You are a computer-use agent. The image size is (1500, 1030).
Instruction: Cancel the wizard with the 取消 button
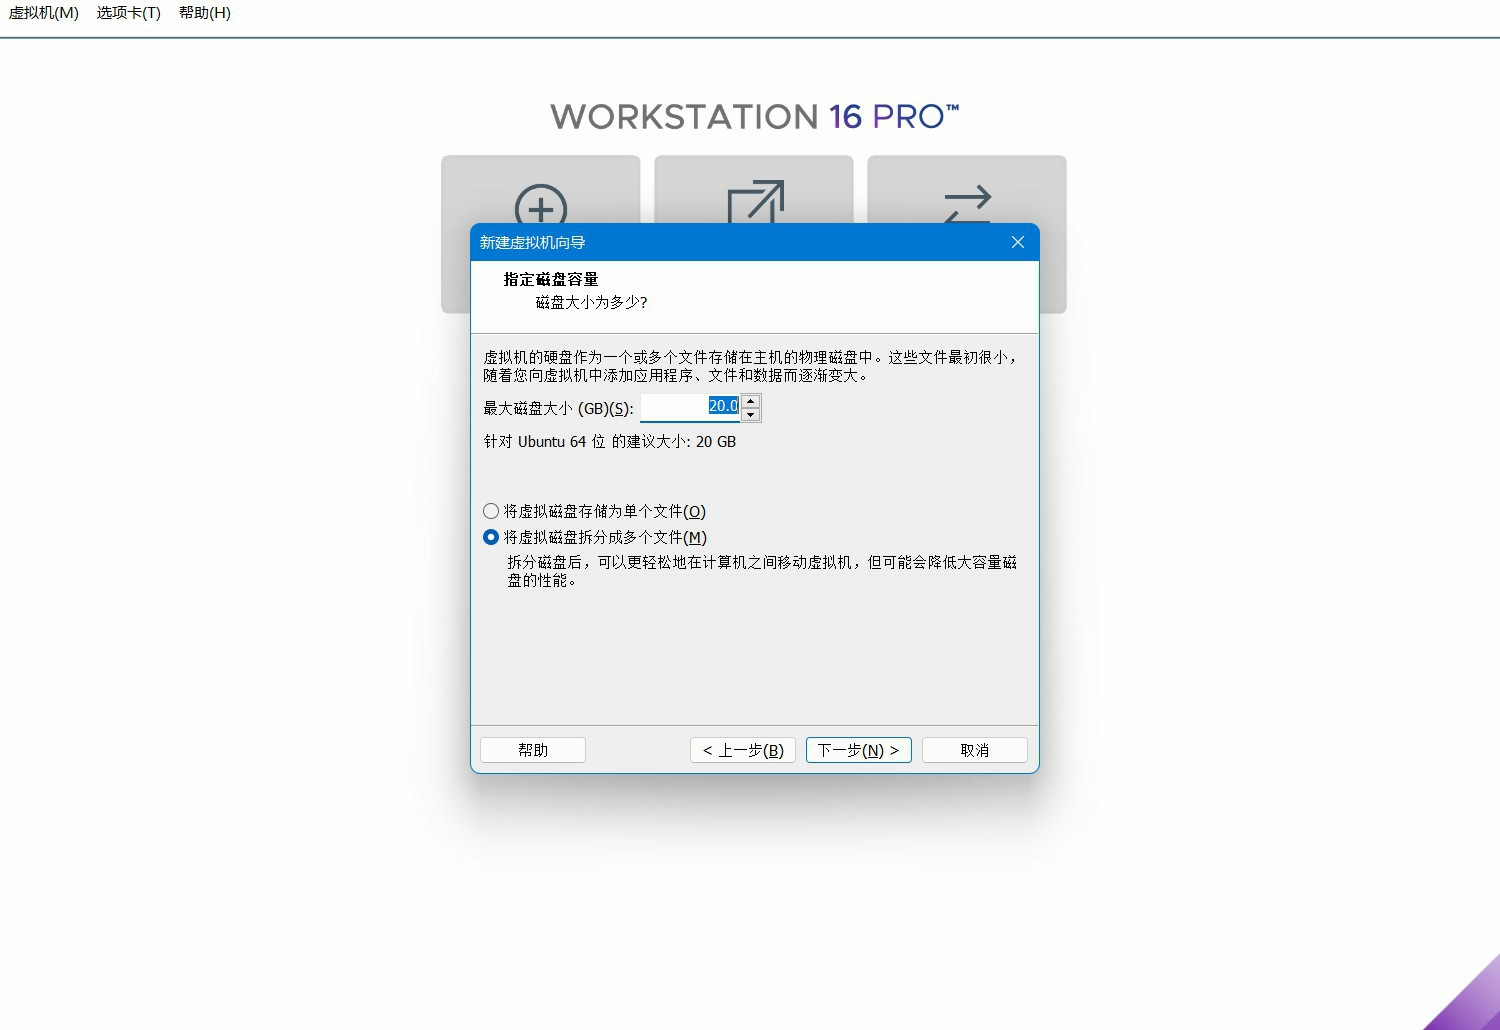pos(975,750)
